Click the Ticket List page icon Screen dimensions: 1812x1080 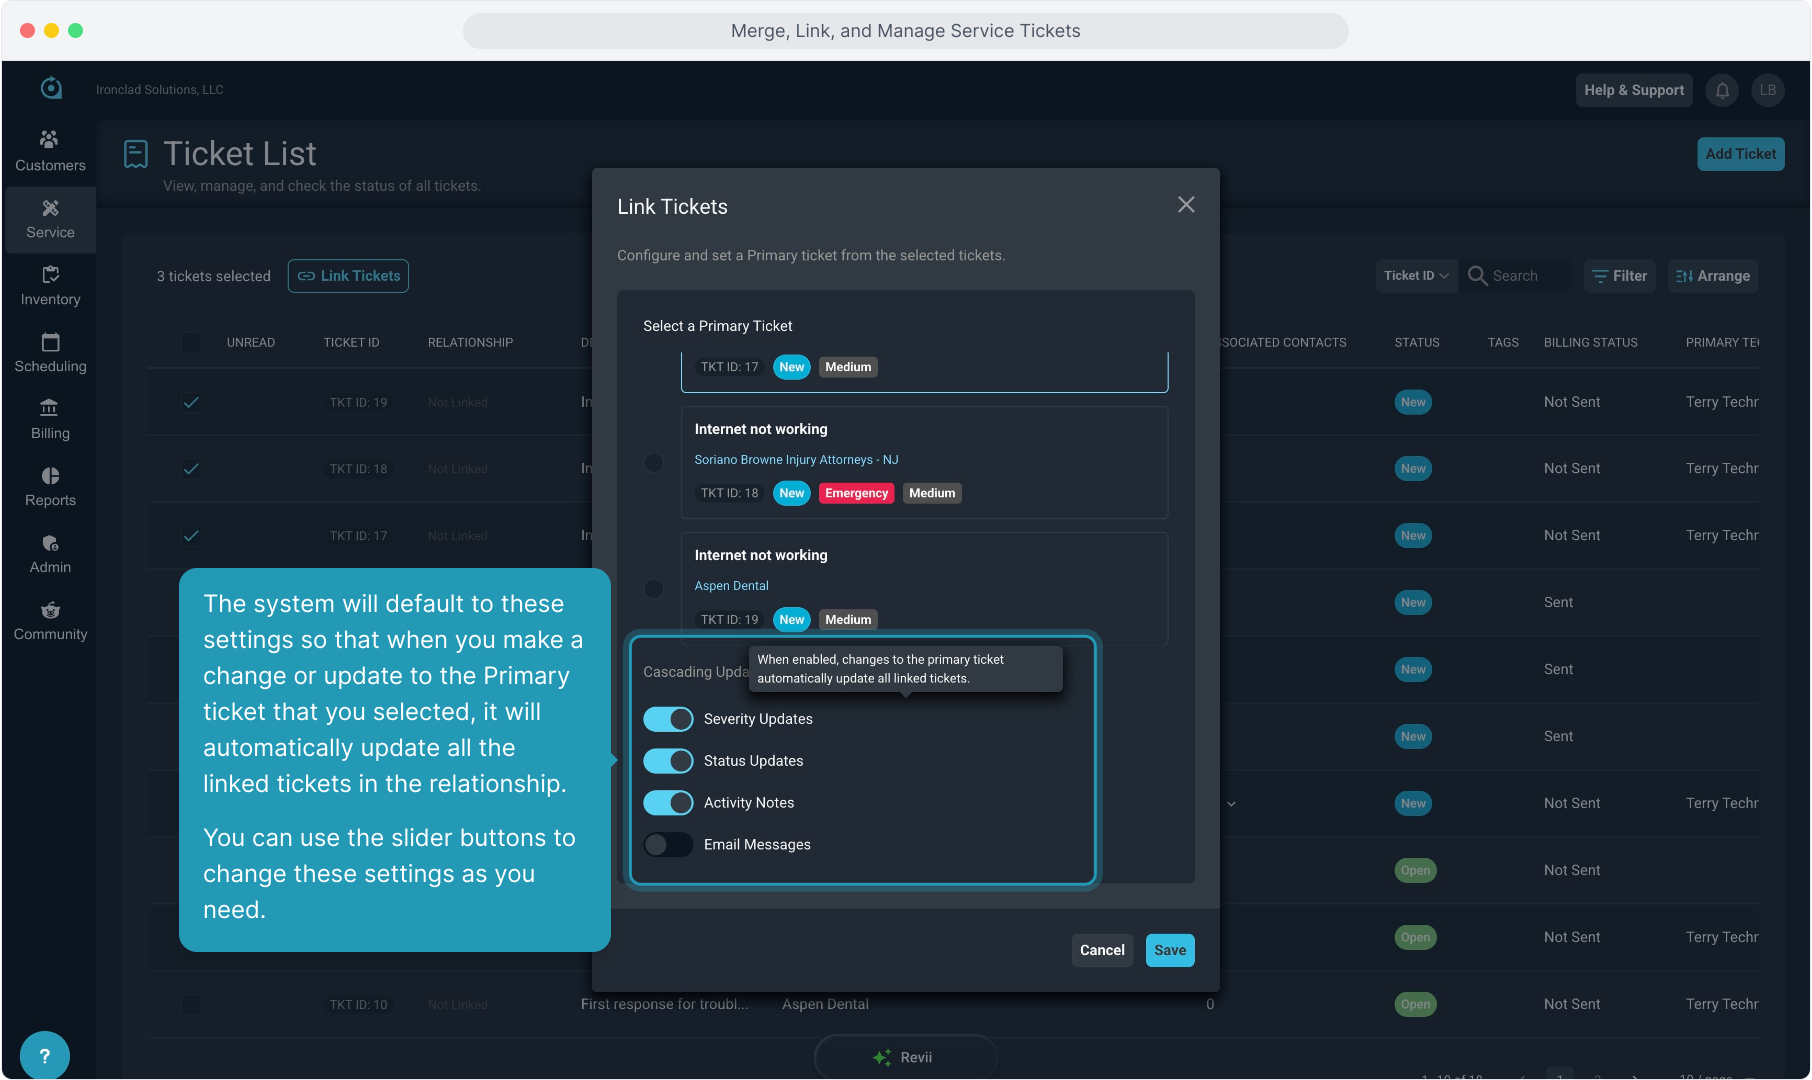tap(136, 154)
